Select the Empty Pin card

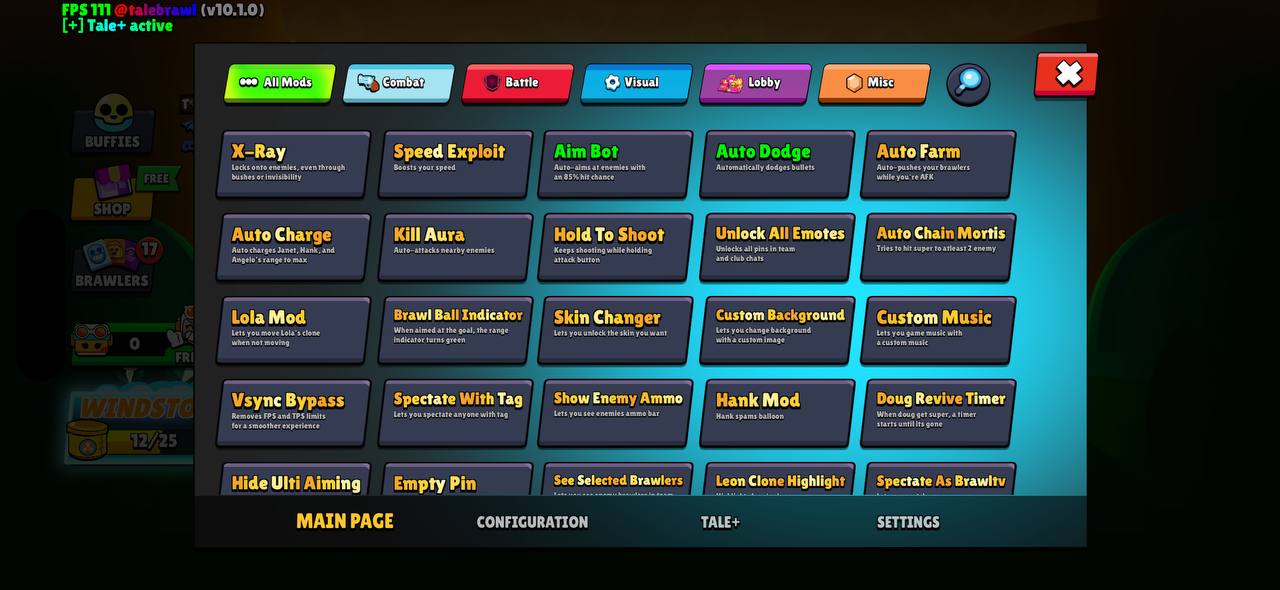point(455,480)
